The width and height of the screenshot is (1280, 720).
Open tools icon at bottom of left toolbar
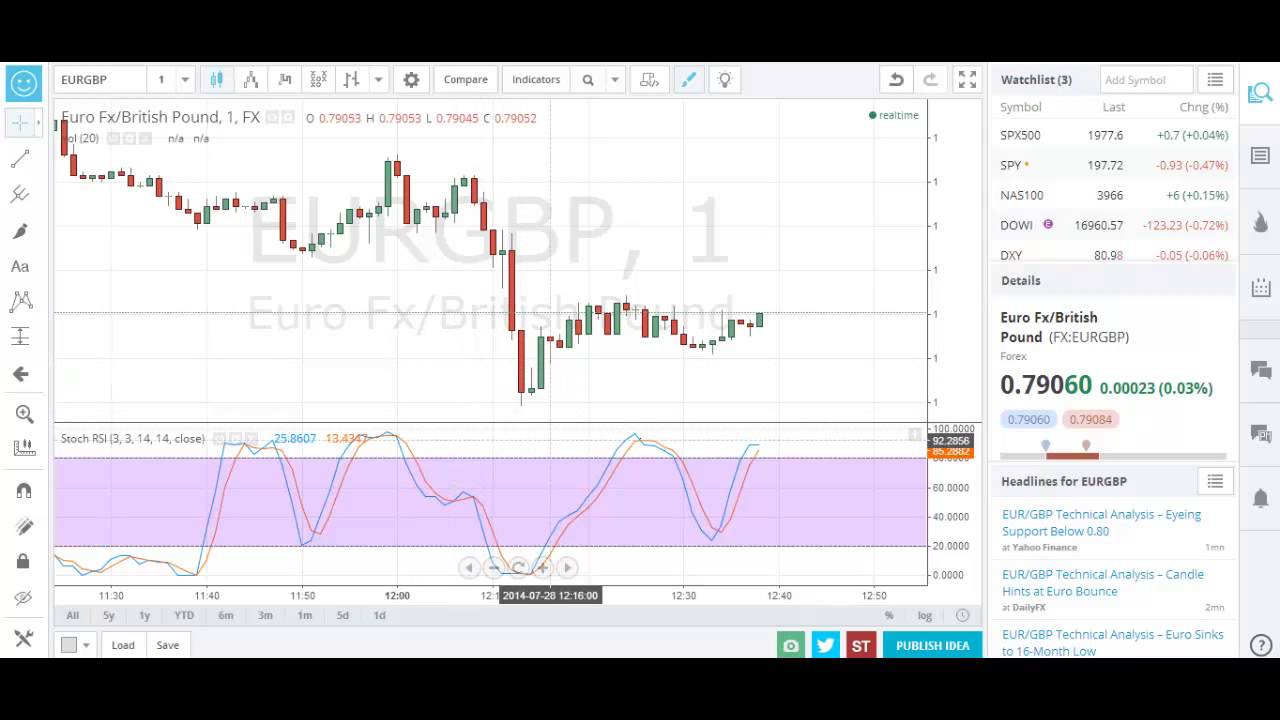click(x=24, y=638)
